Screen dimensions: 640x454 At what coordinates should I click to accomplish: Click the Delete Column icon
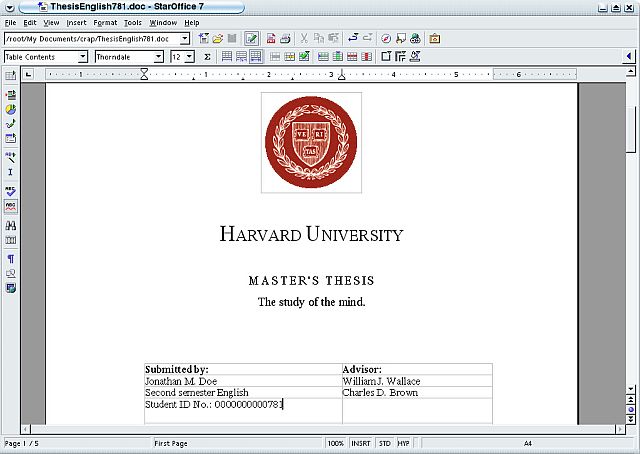click(x=367, y=57)
